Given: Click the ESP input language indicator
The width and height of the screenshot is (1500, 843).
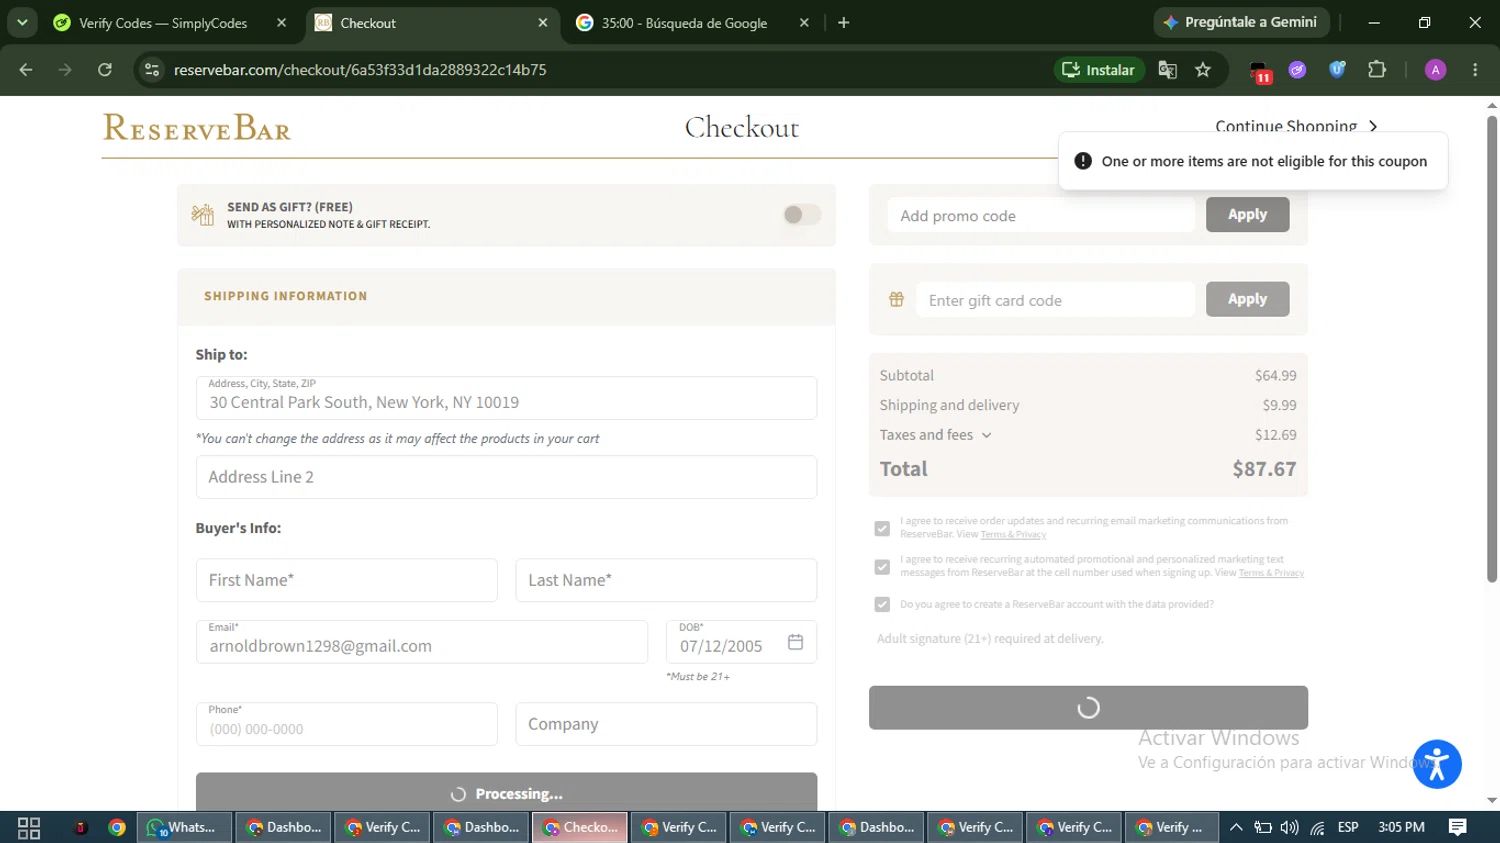Looking at the screenshot, I should pyautogui.click(x=1348, y=827).
